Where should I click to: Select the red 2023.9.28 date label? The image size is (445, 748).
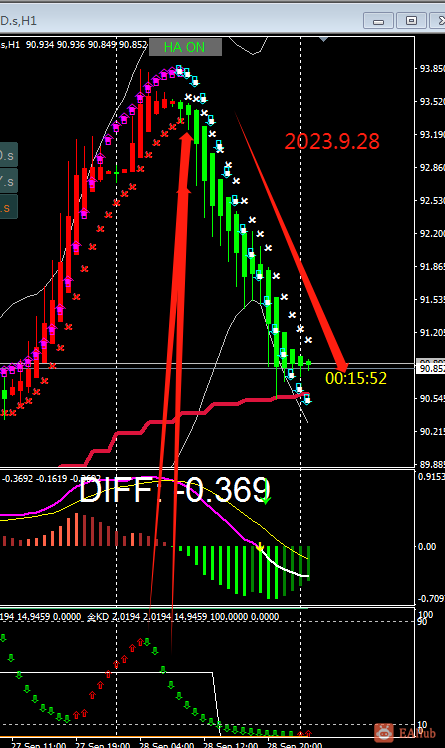(x=332, y=142)
